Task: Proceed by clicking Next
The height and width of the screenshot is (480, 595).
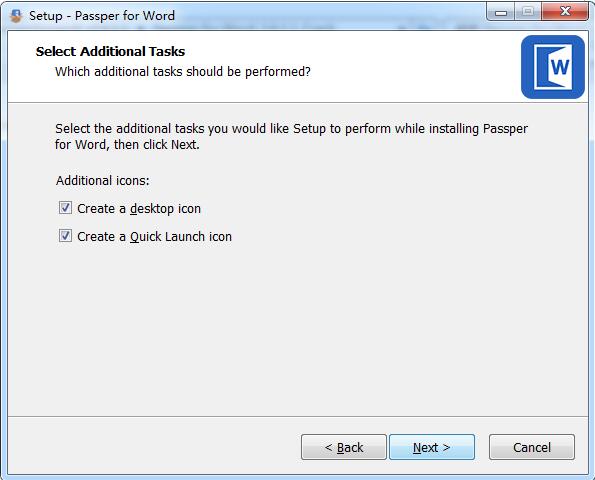Action: click(x=432, y=447)
